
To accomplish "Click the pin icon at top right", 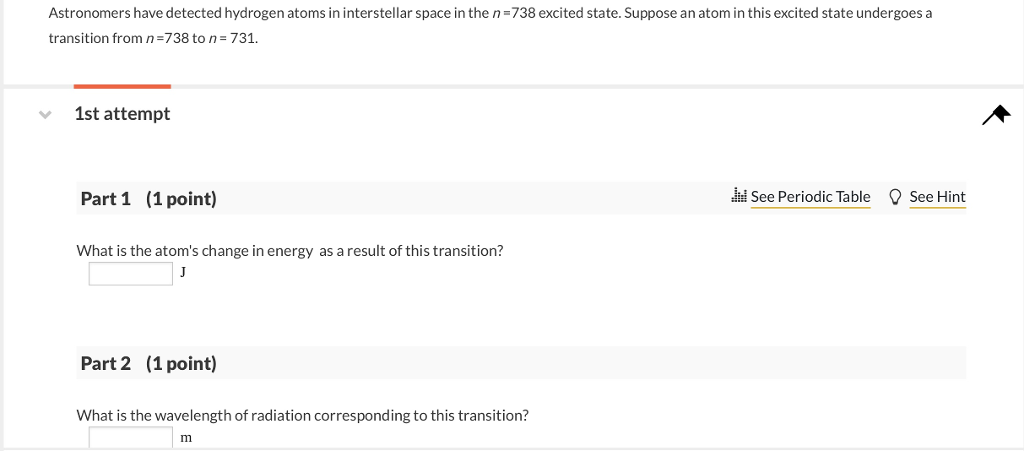I will (x=996, y=116).
